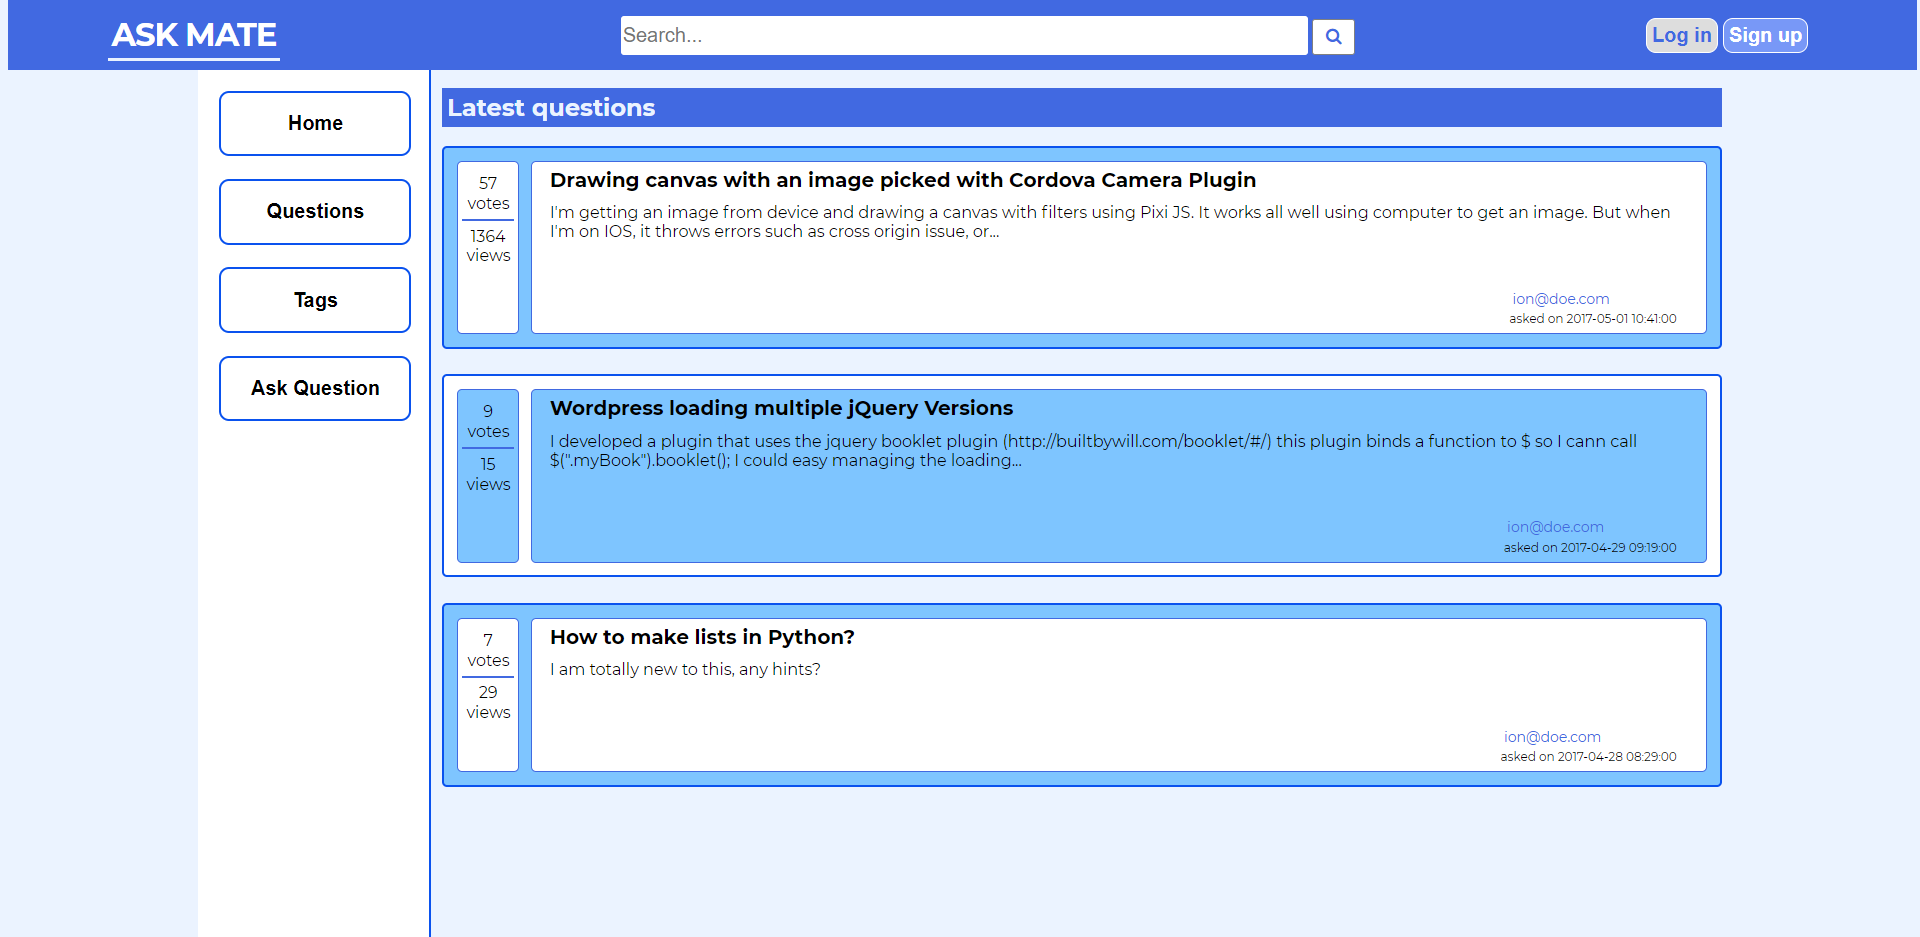The image size is (1920, 937).
Task: Open the Questions section
Action: tap(314, 211)
